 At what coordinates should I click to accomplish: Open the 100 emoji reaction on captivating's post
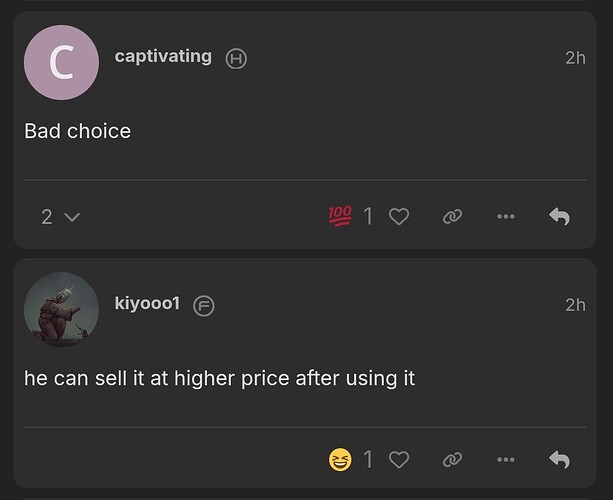click(340, 216)
